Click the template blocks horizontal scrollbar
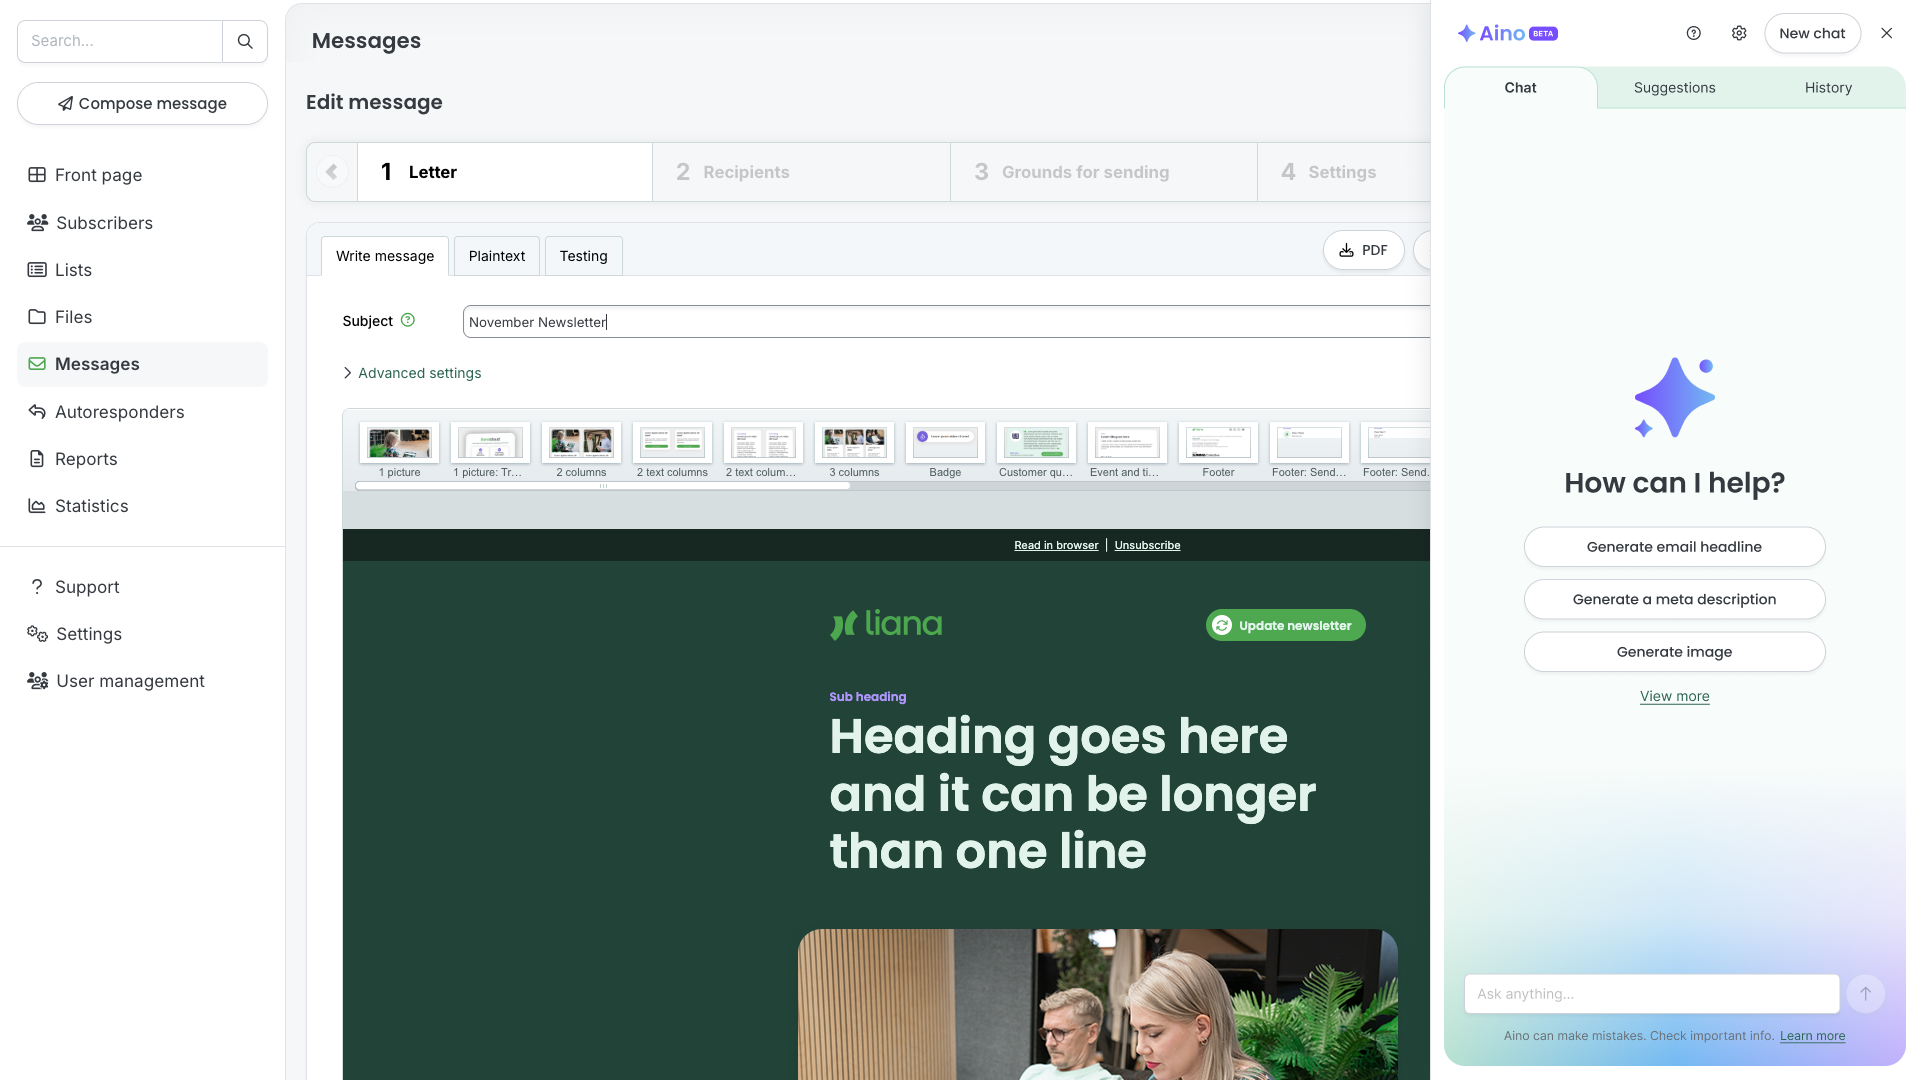This screenshot has height=1080, width=1920. [x=602, y=486]
